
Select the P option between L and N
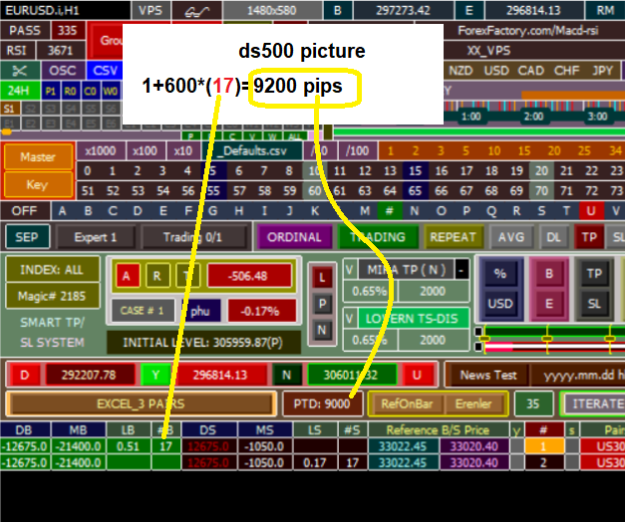tap(322, 304)
